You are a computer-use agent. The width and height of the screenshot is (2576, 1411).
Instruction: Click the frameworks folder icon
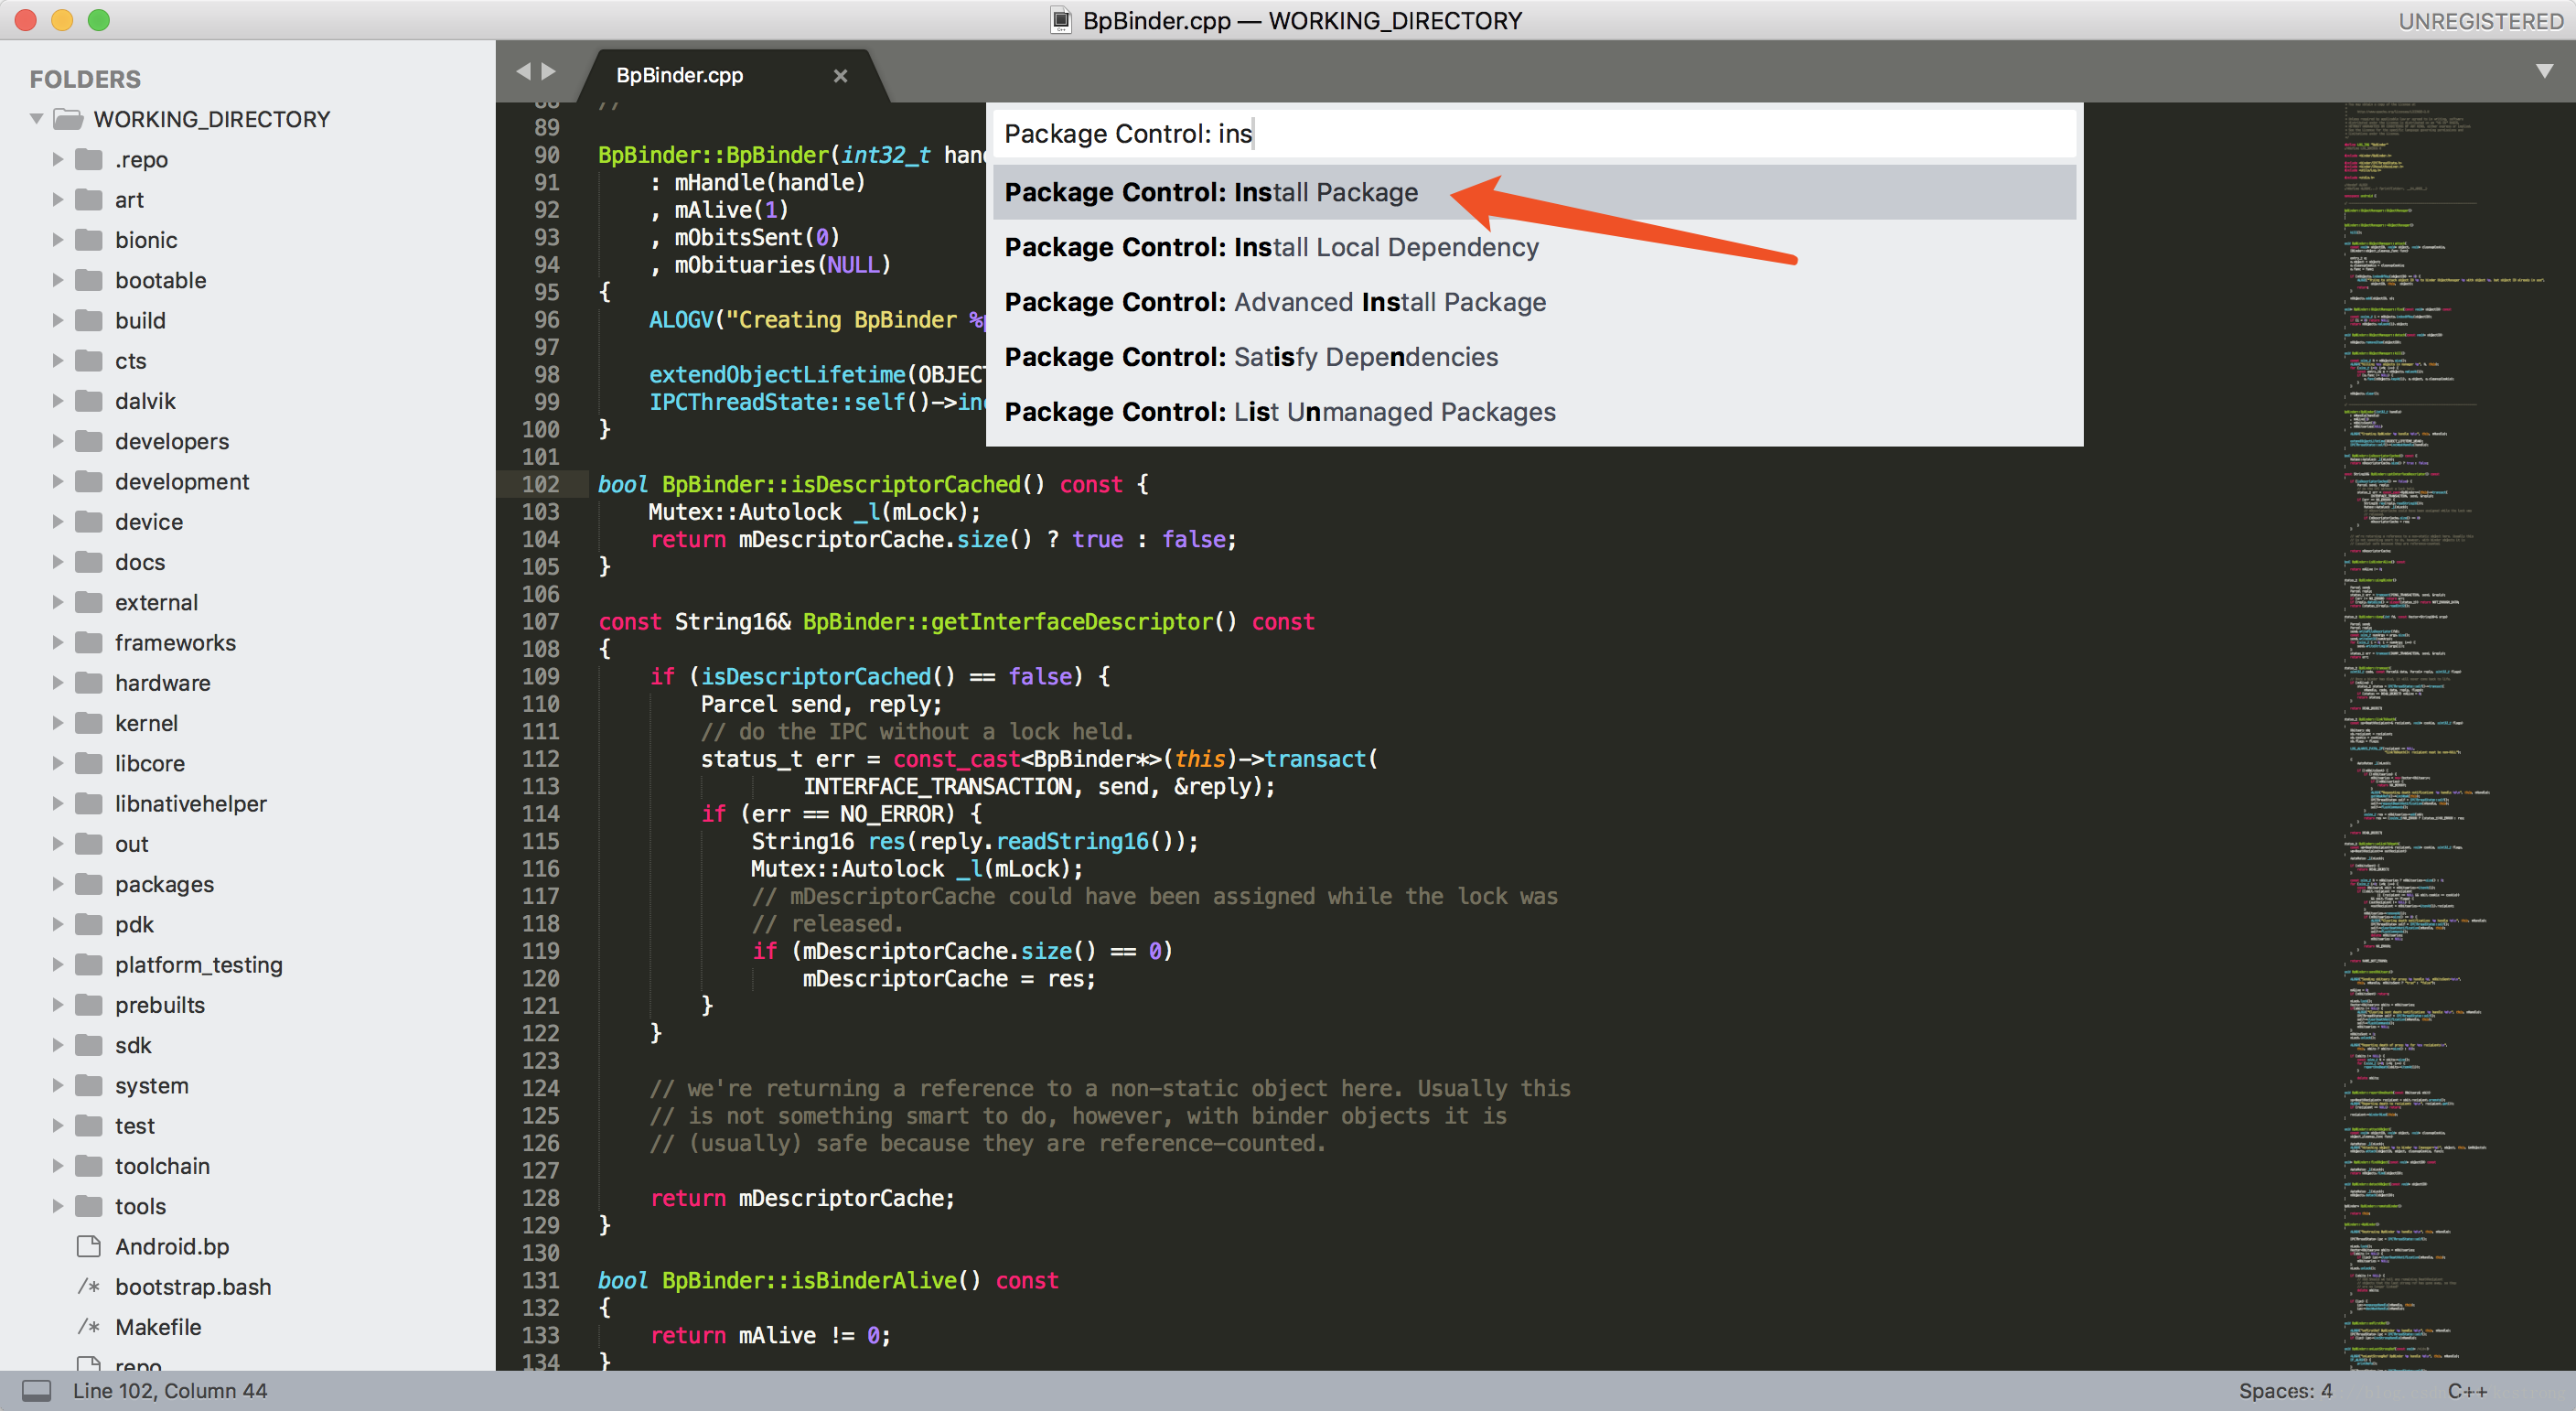tap(89, 642)
